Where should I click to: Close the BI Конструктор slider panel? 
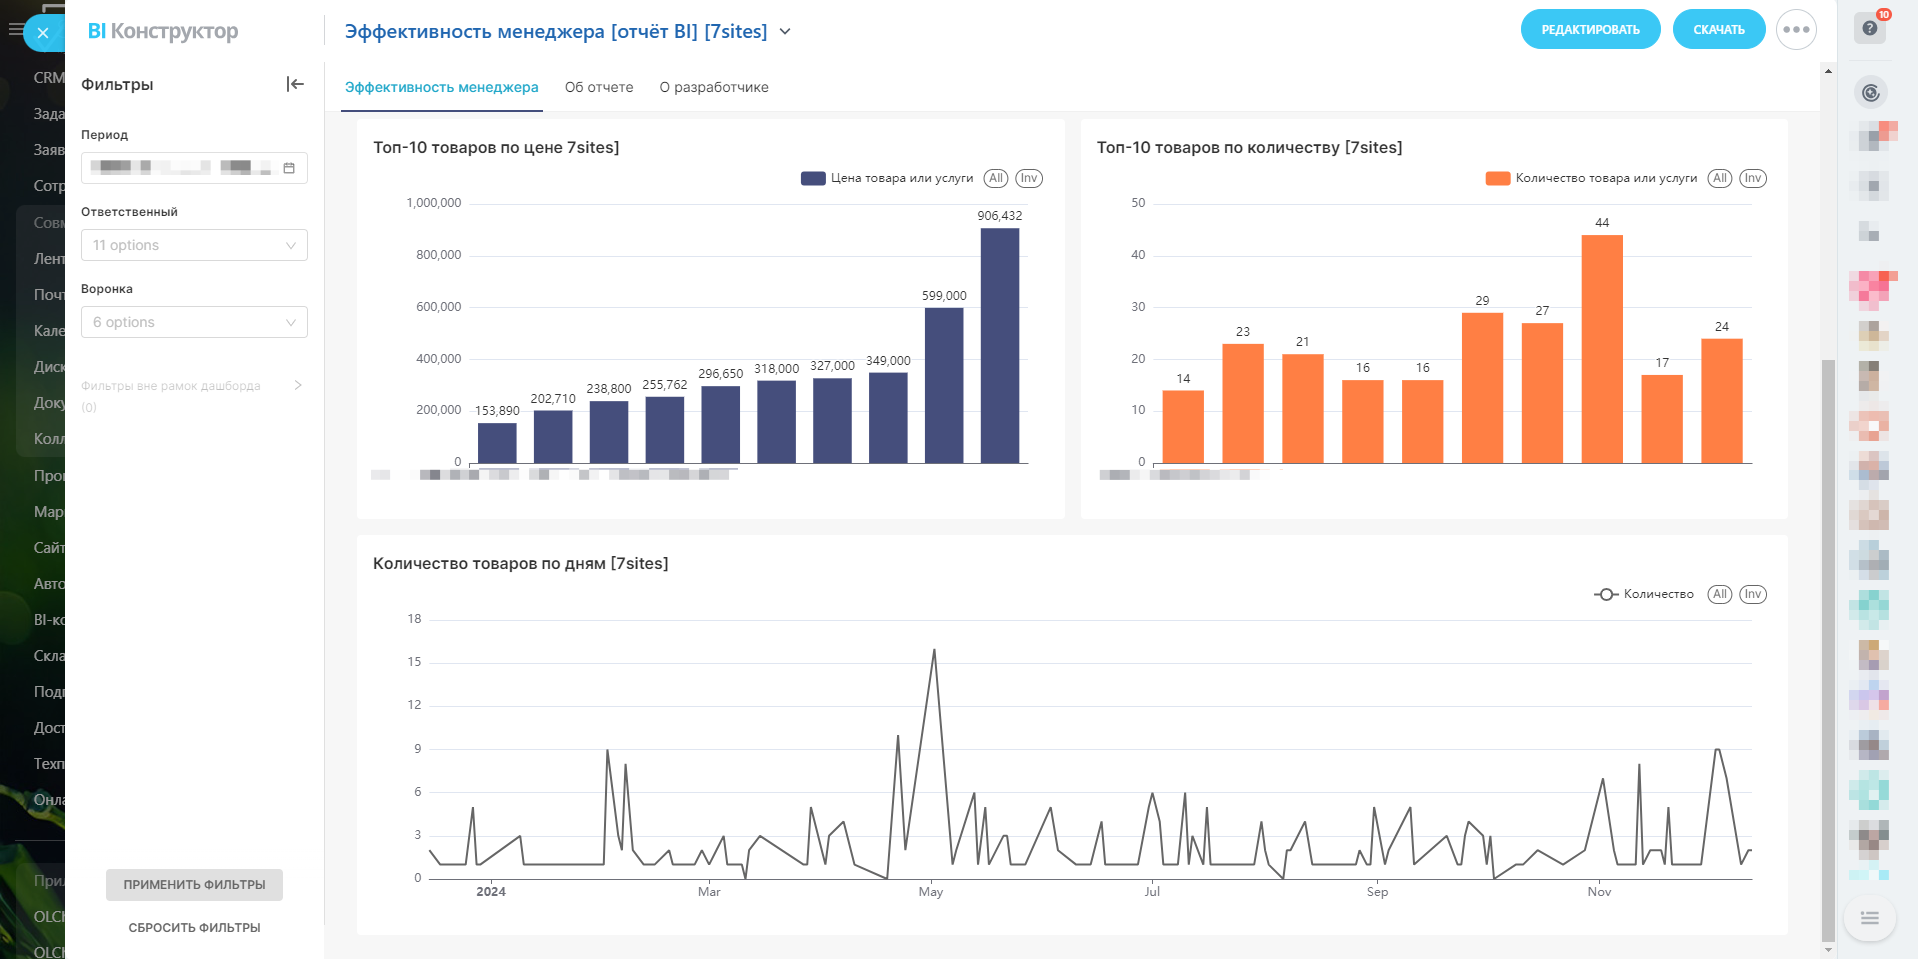click(x=43, y=33)
